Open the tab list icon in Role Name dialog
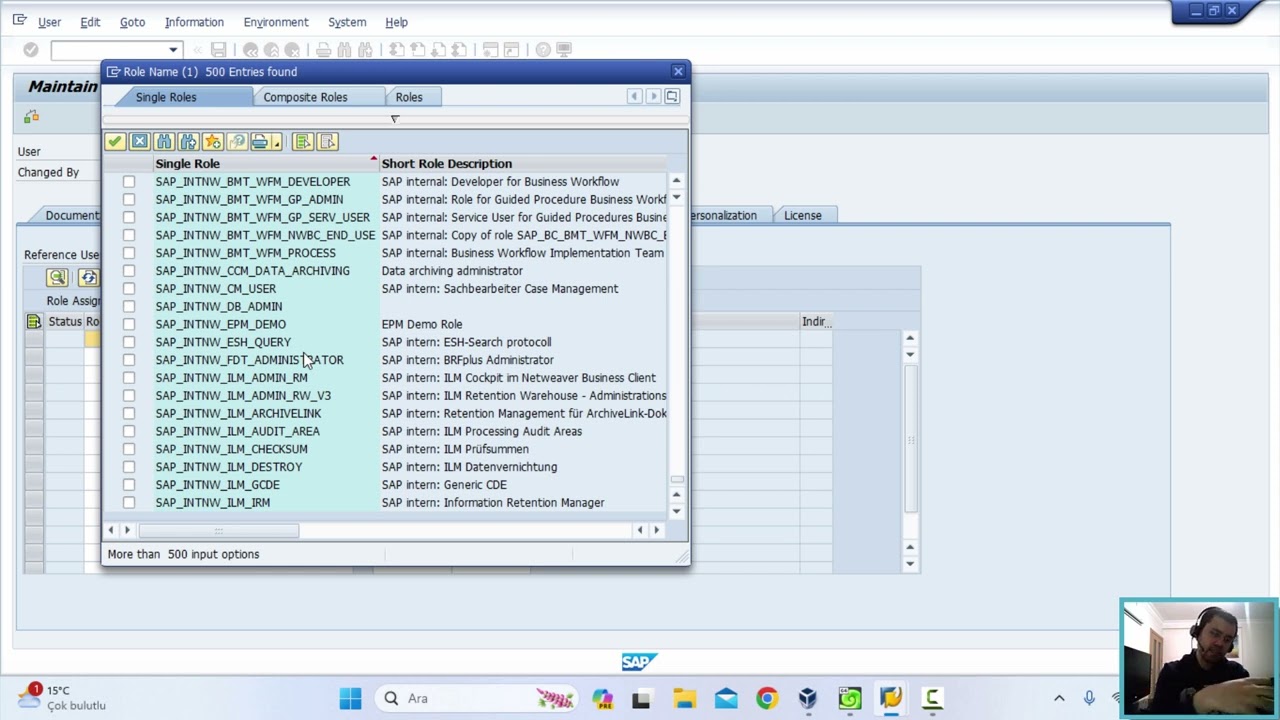This screenshot has height=720, width=1280. [672, 97]
